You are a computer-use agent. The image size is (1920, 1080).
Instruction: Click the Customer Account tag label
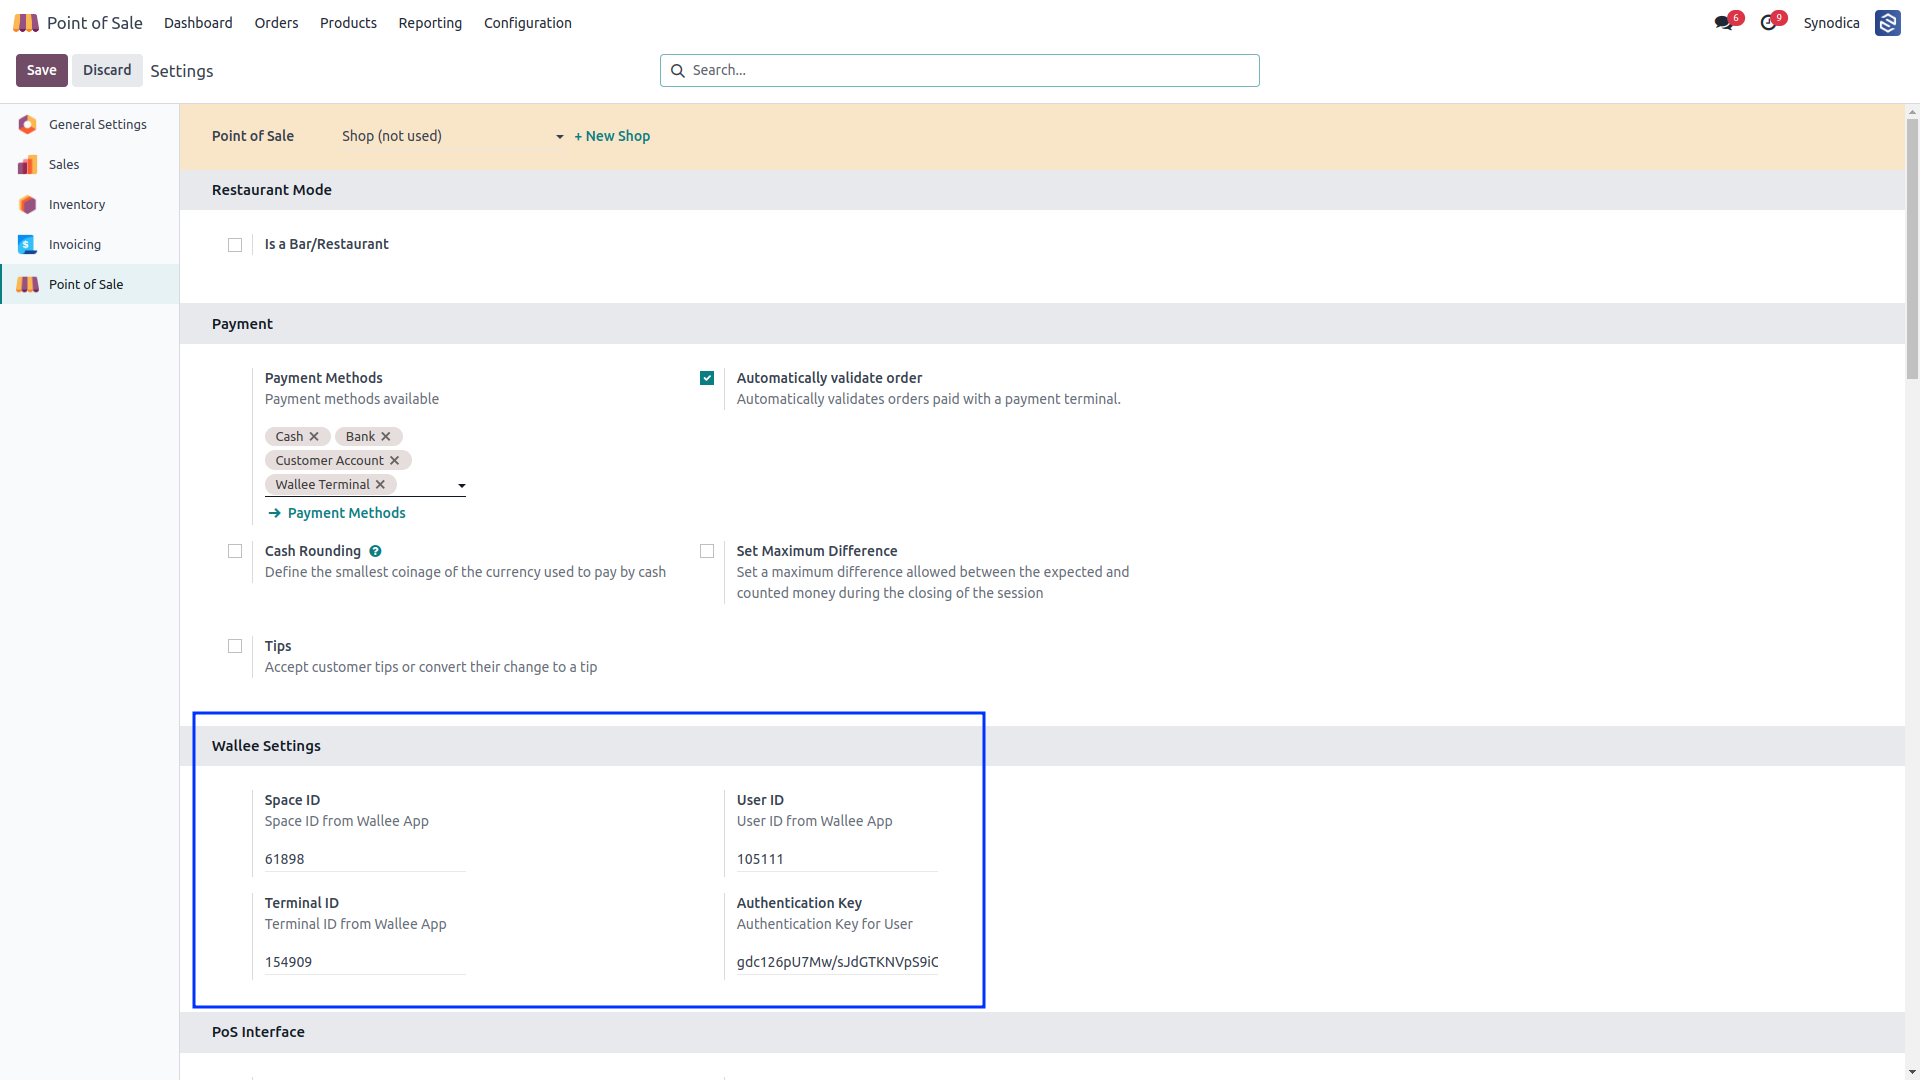tap(329, 461)
